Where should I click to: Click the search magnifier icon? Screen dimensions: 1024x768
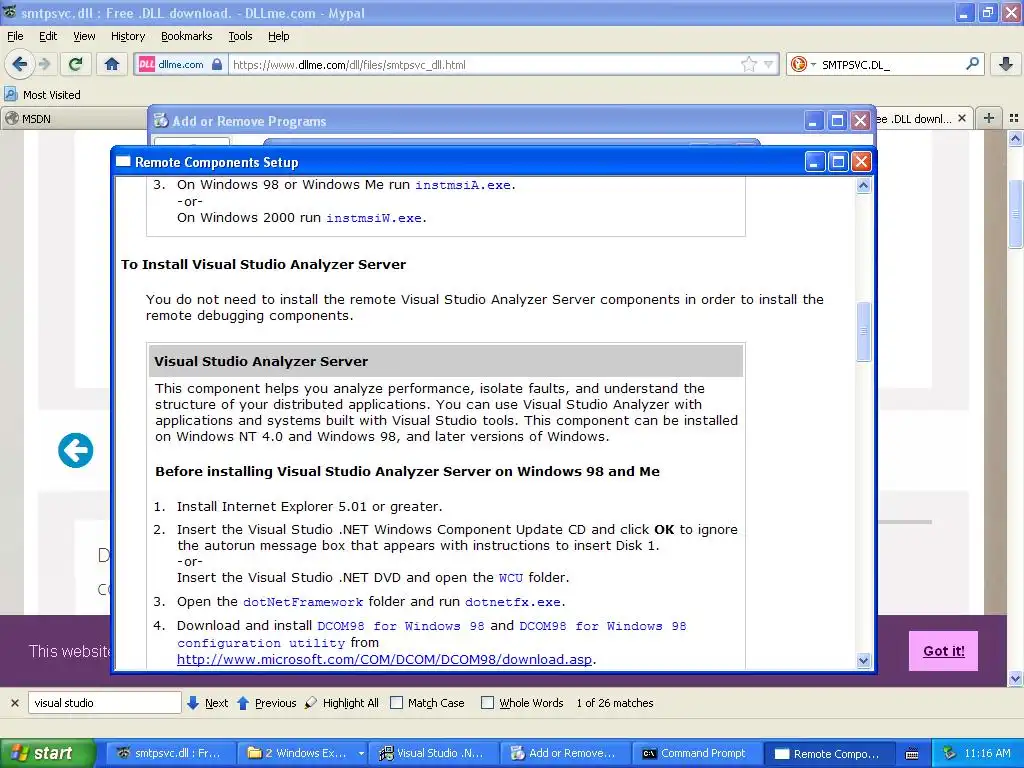point(972,64)
